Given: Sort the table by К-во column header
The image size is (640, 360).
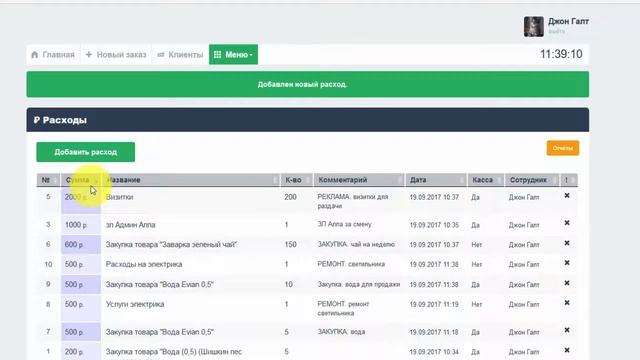Looking at the screenshot, I should [297, 180].
